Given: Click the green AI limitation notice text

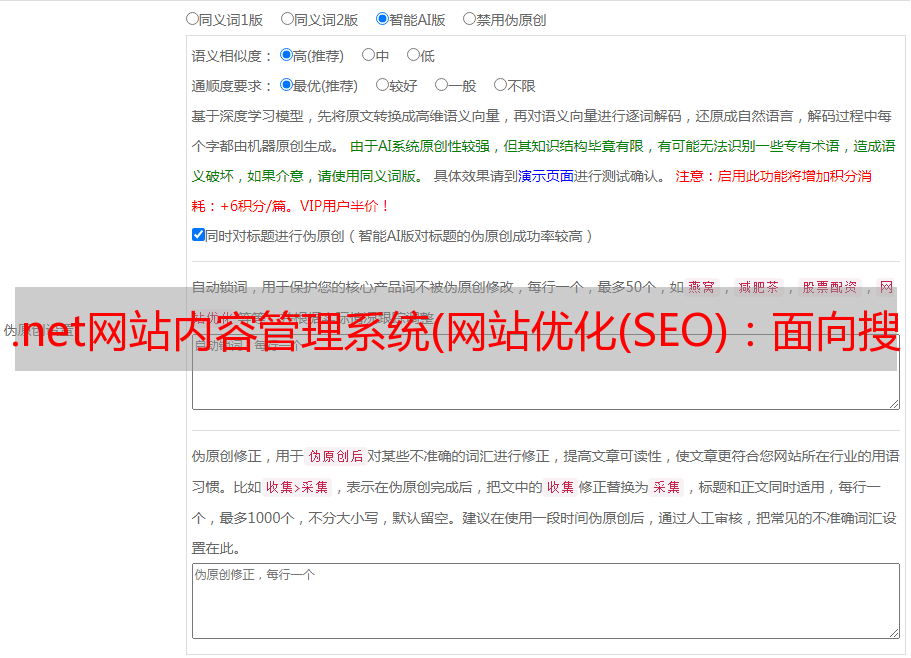Looking at the screenshot, I should (x=543, y=161).
